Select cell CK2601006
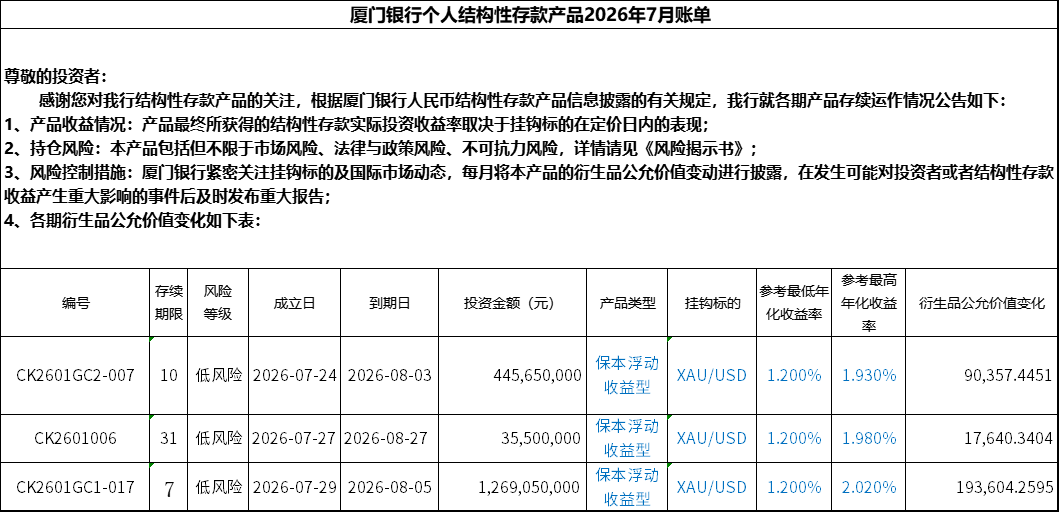 75,438
